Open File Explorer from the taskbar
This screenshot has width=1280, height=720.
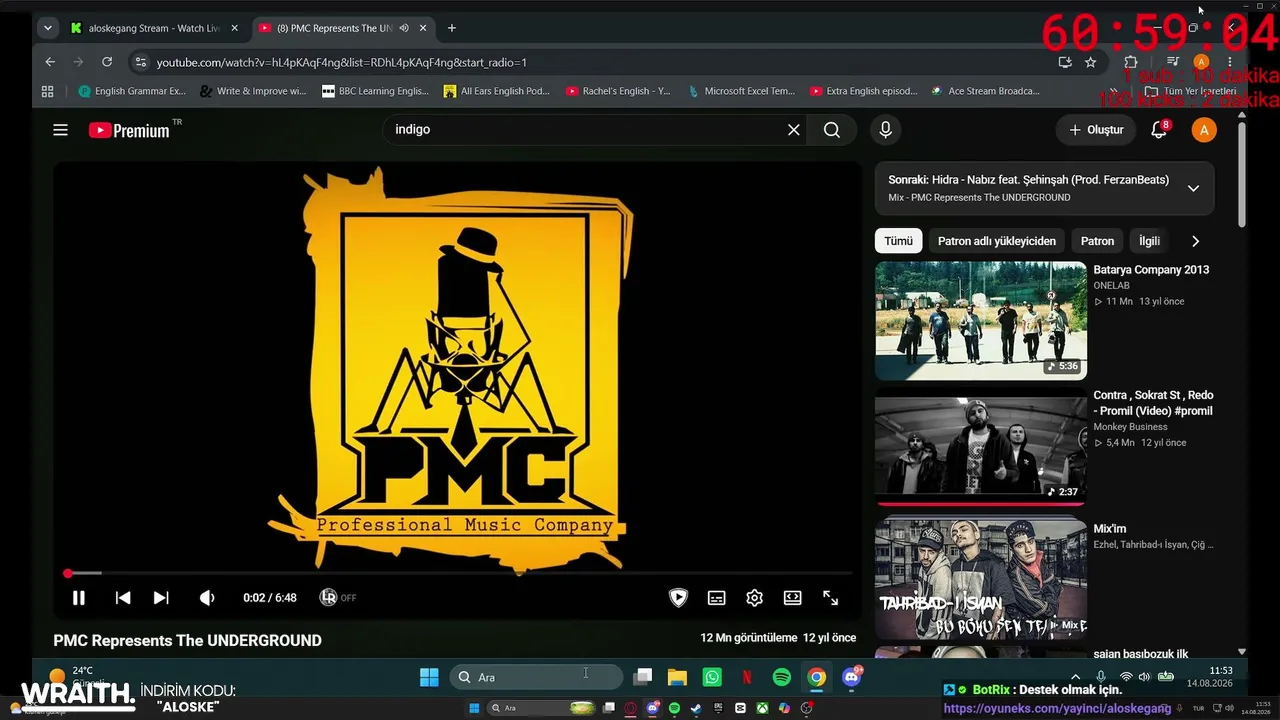tap(678, 677)
